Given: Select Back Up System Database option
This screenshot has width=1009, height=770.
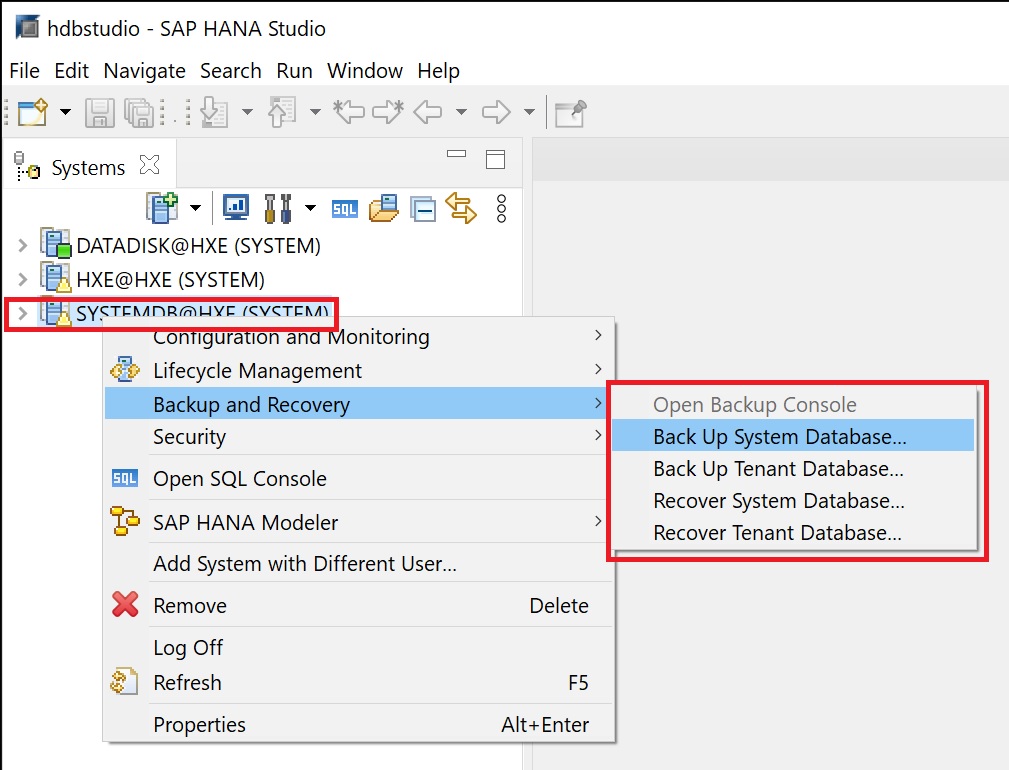Looking at the screenshot, I should (x=793, y=436).
